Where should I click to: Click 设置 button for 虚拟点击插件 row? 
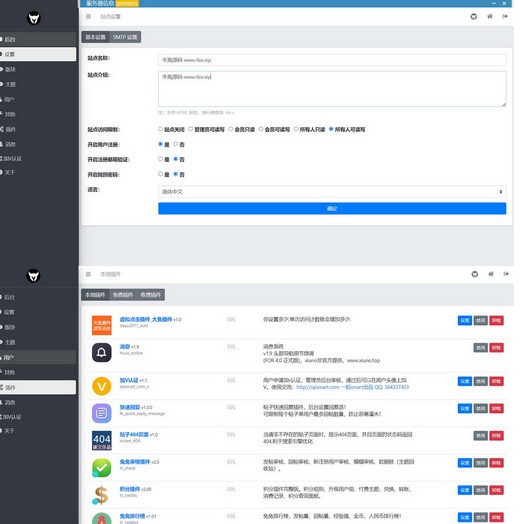(x=465, y=320)
